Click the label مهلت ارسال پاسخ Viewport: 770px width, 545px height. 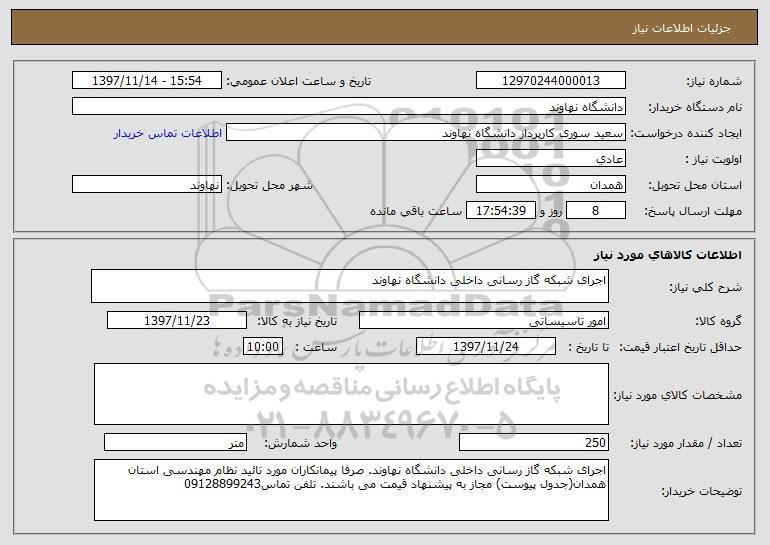(693, 212)
